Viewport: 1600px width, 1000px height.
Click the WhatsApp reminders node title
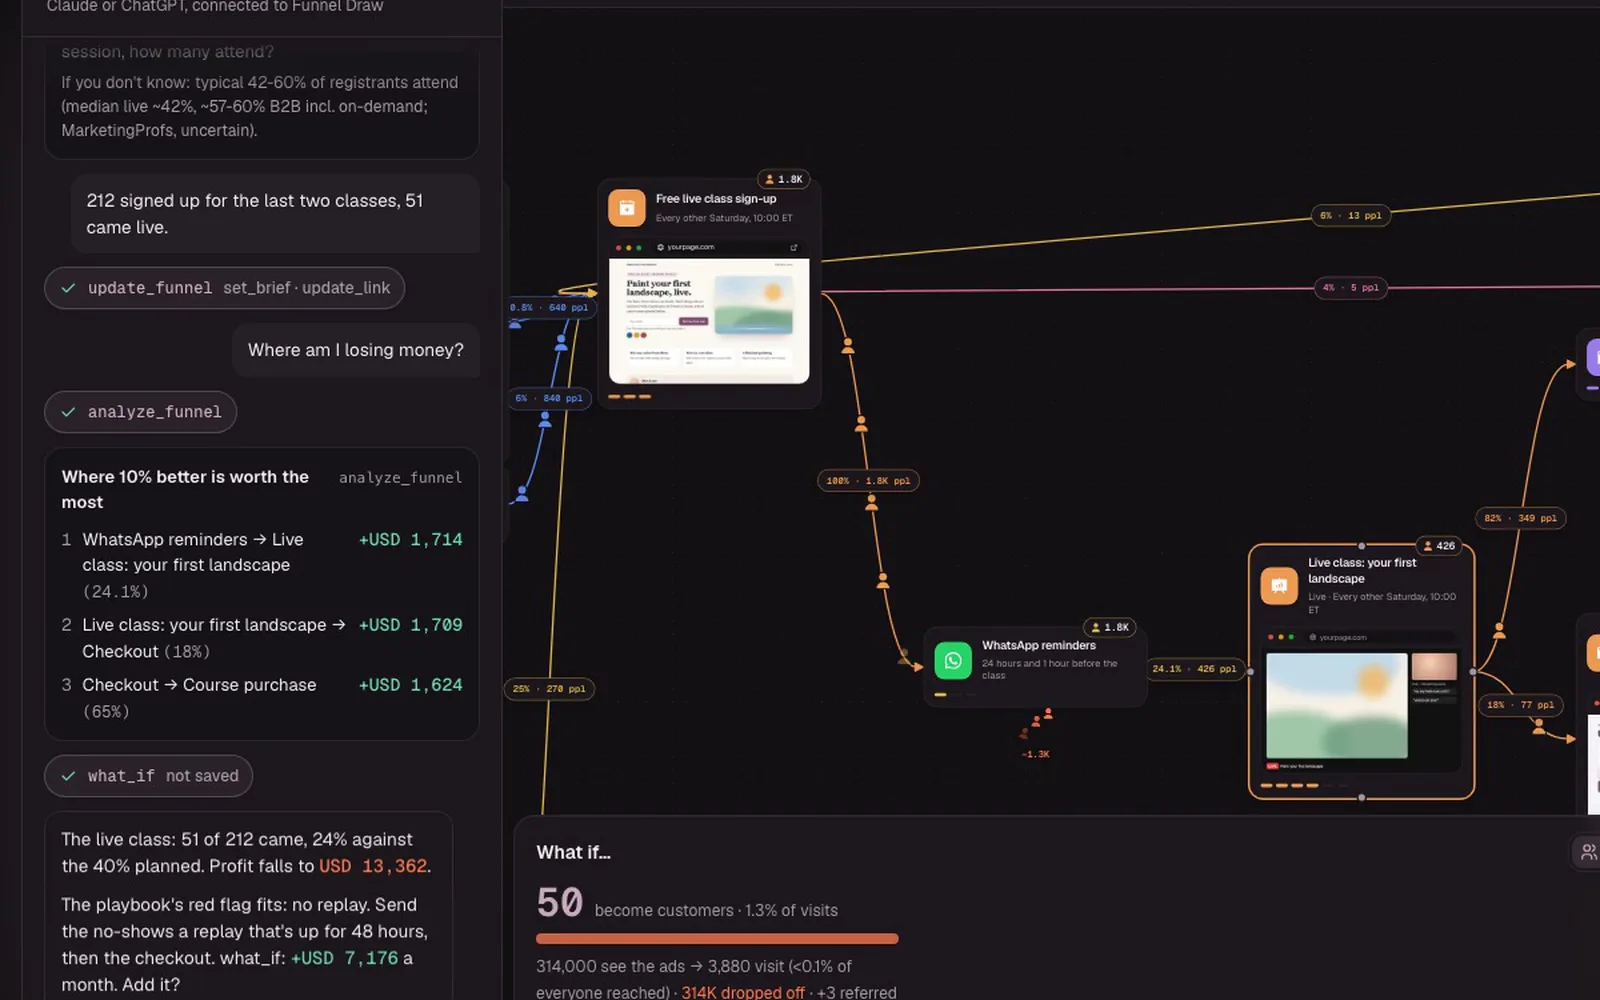pos(1039,646)
